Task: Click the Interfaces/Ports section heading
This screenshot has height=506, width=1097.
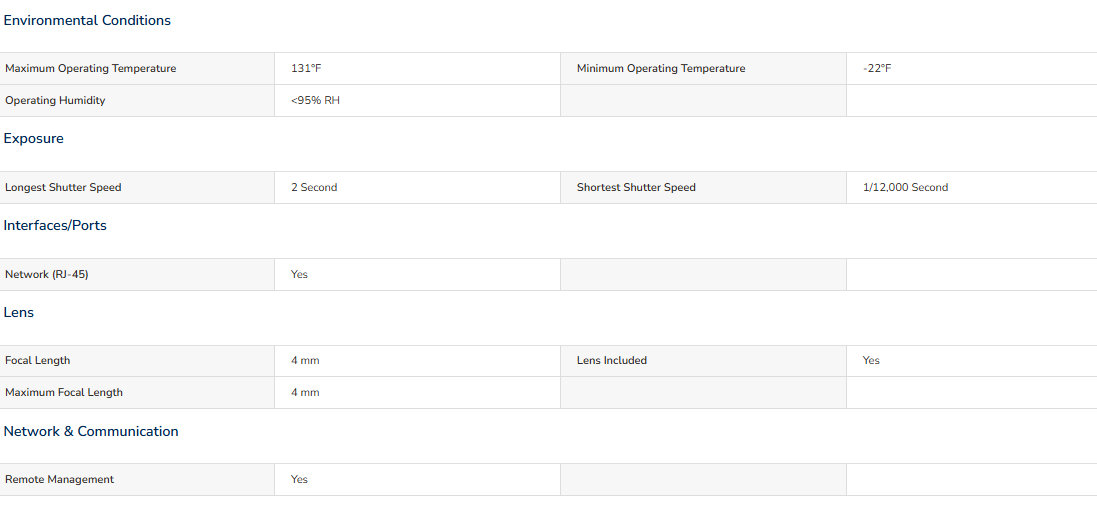Action: pyautogui.click(x=55, y=225)
